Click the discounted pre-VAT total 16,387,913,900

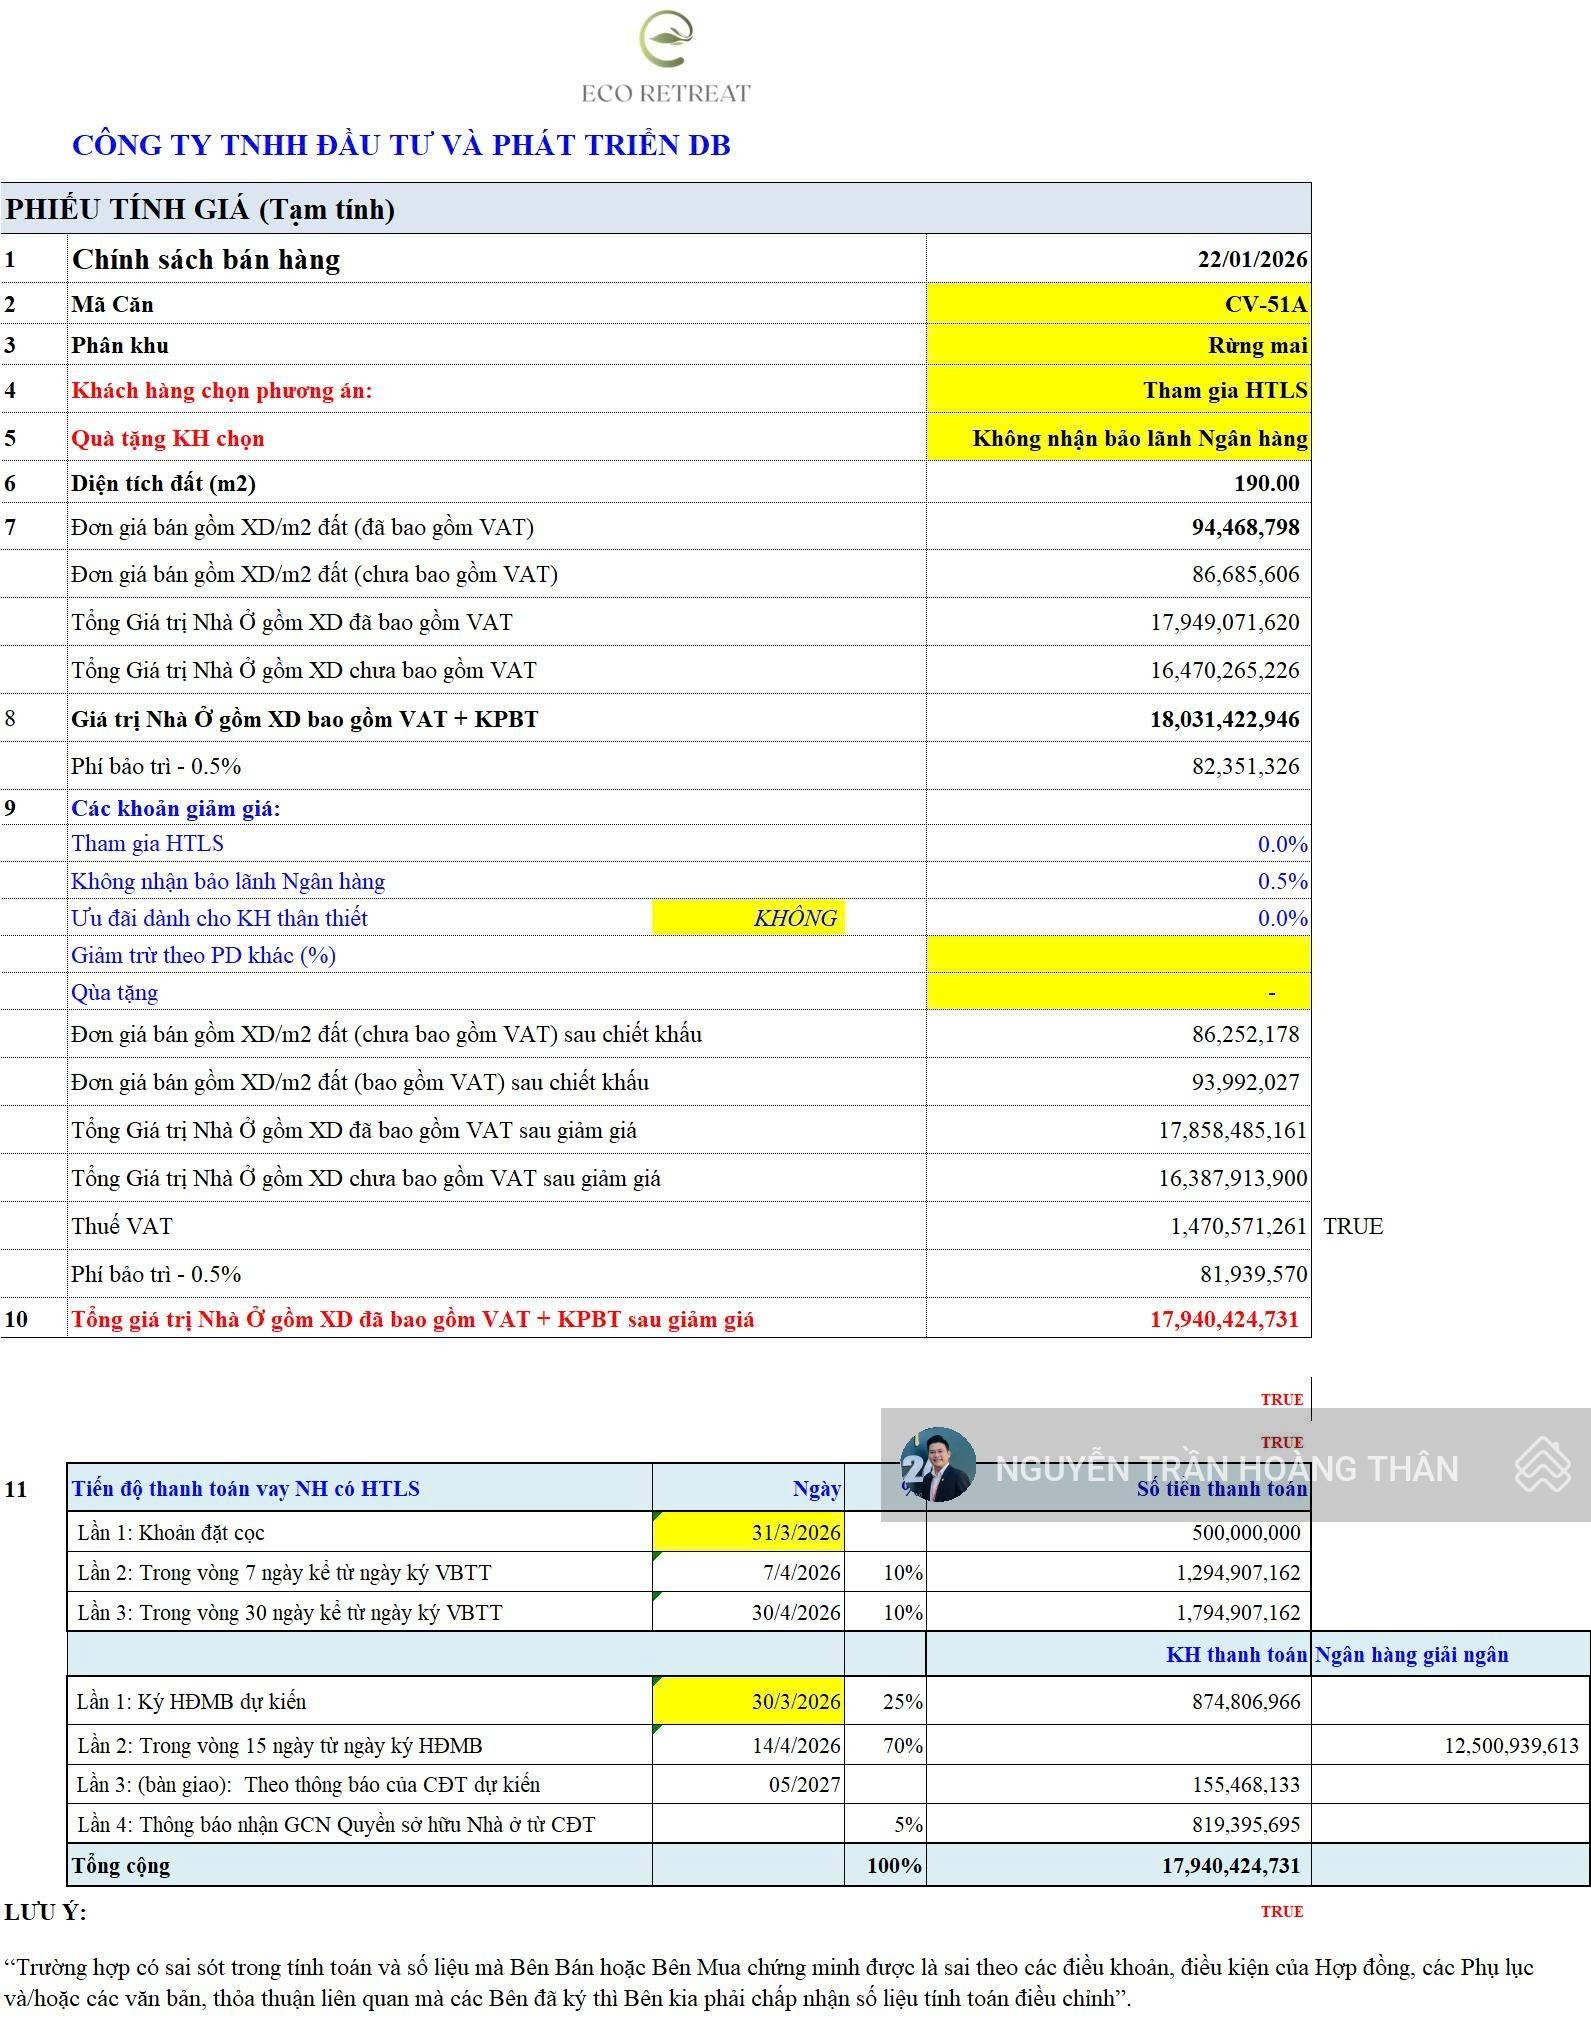[1232, 1178]
